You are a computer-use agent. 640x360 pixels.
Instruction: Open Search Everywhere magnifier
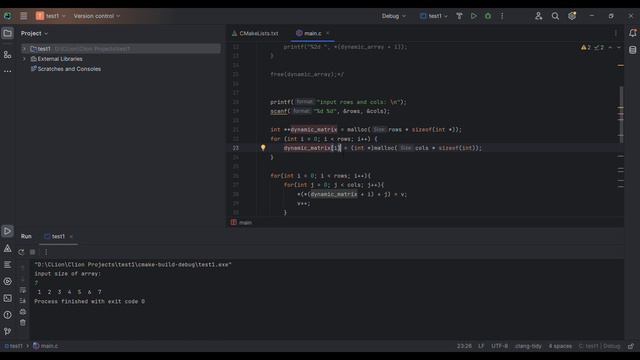tap(555, 16)
